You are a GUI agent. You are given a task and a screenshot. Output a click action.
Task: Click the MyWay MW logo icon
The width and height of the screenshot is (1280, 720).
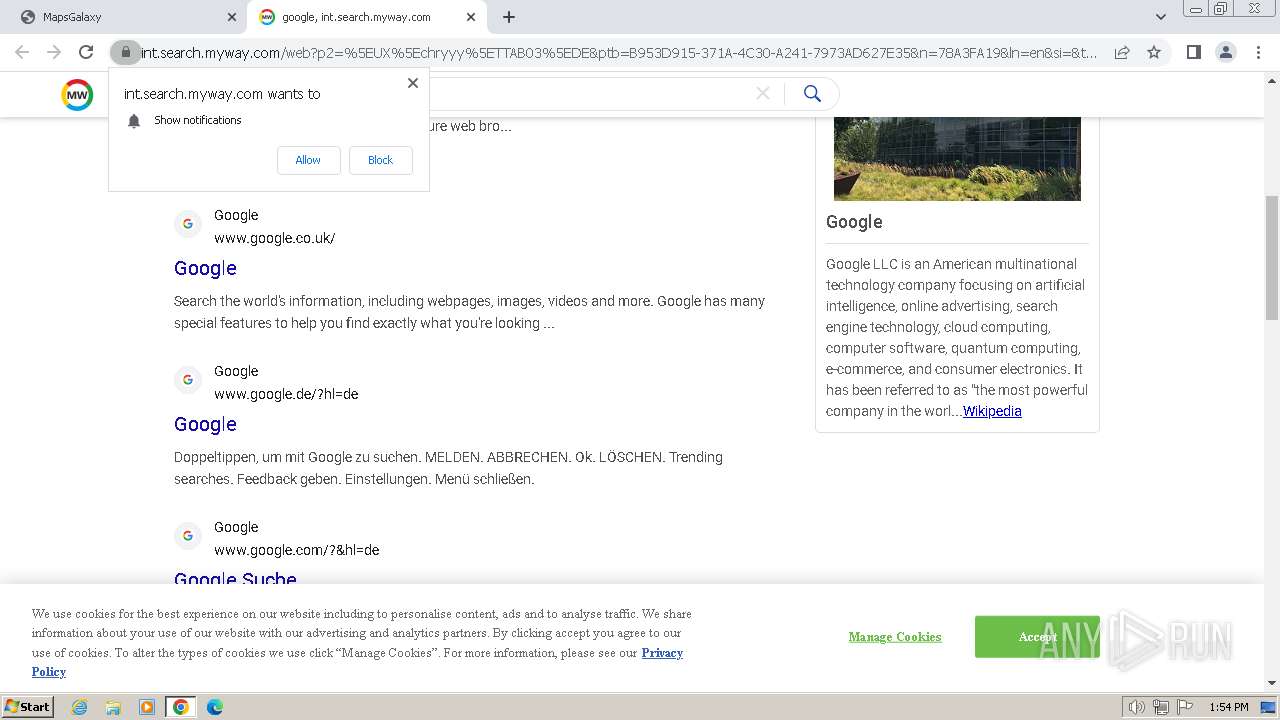pyautogui.click(x=77, y=95)
